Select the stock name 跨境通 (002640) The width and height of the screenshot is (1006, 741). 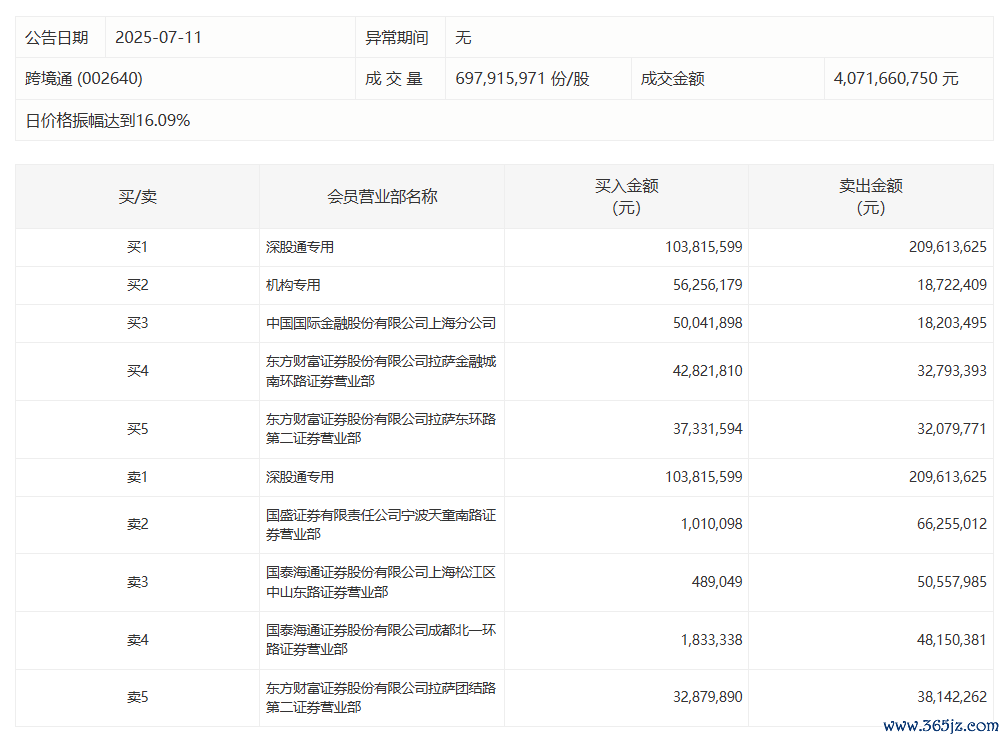77,79
